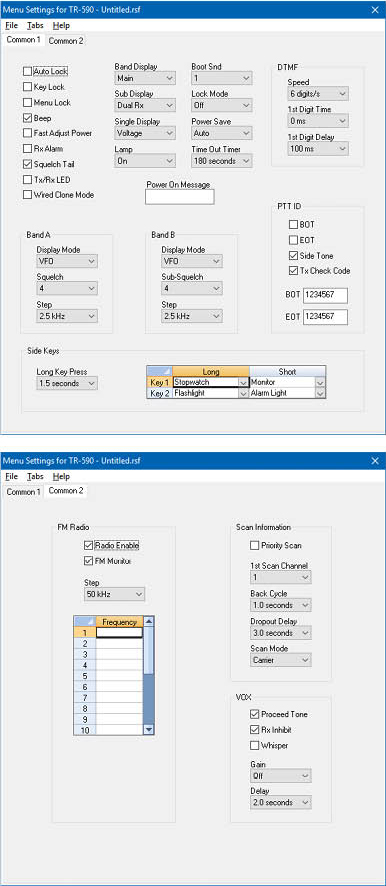This screenshot has width=386, height=886.
Task: Open Tabs menu in the window showing Common 1 settings
Action: pyautogui.click(x=35, y=25)
